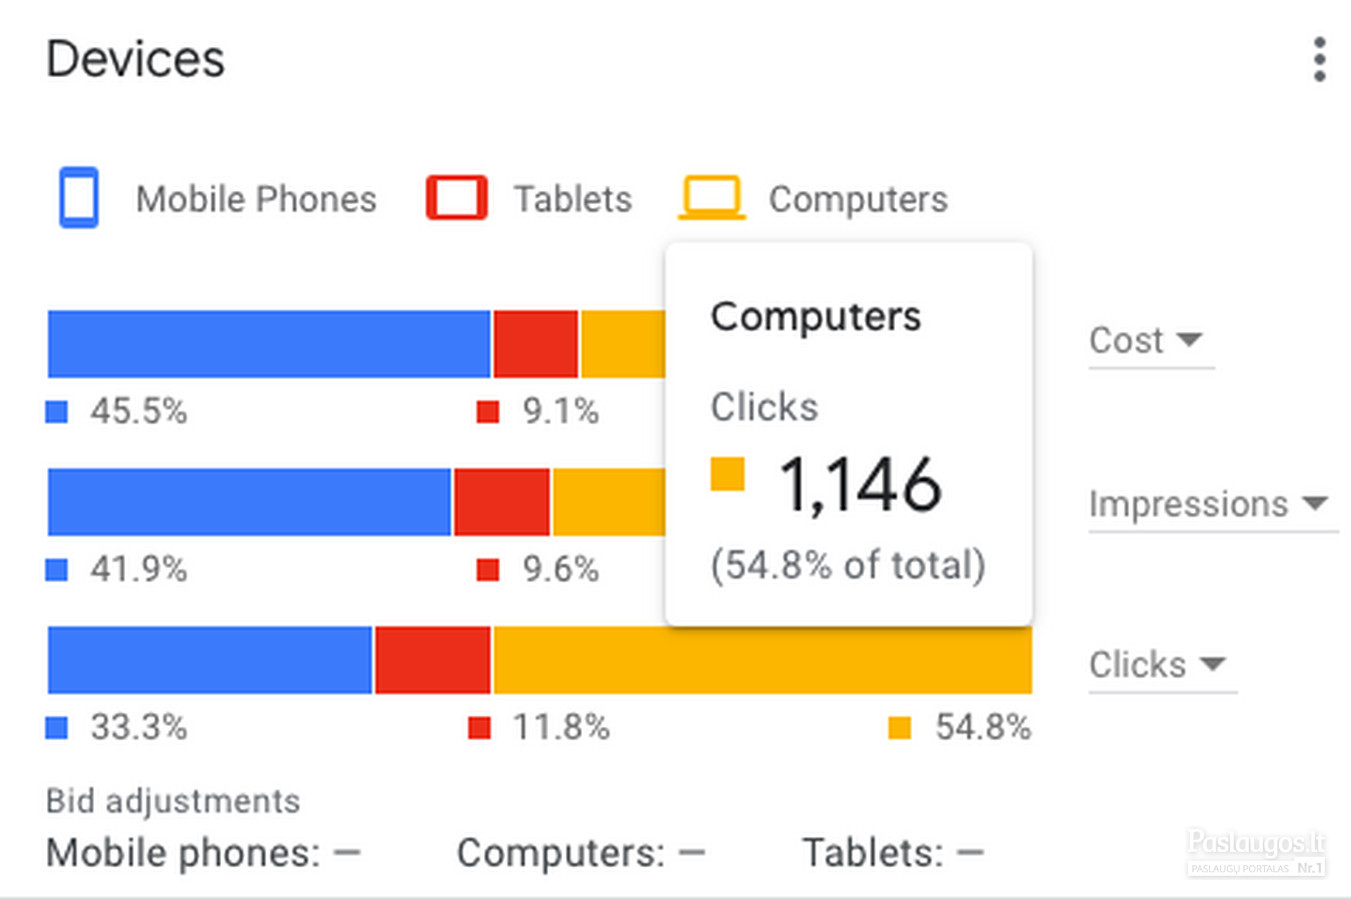Viewport: 1351px width, 900px height.
Task: Click the Tablets bid adjustment value
Action: point(970,853)
